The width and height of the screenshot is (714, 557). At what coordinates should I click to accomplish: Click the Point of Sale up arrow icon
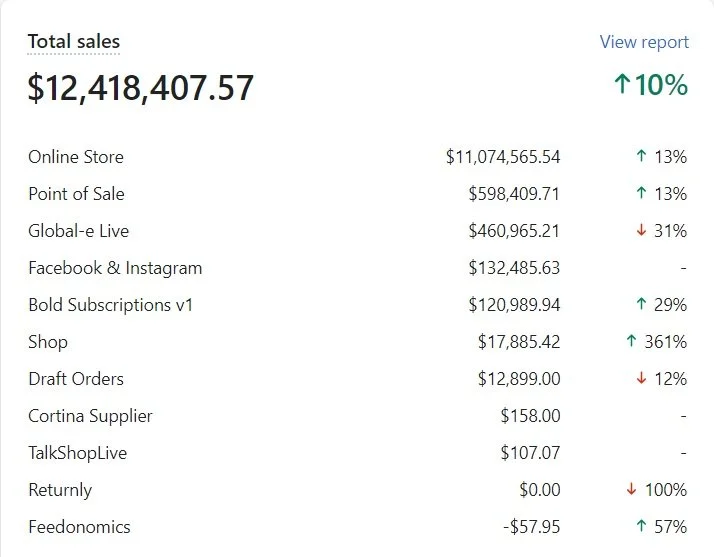(641, 194)
